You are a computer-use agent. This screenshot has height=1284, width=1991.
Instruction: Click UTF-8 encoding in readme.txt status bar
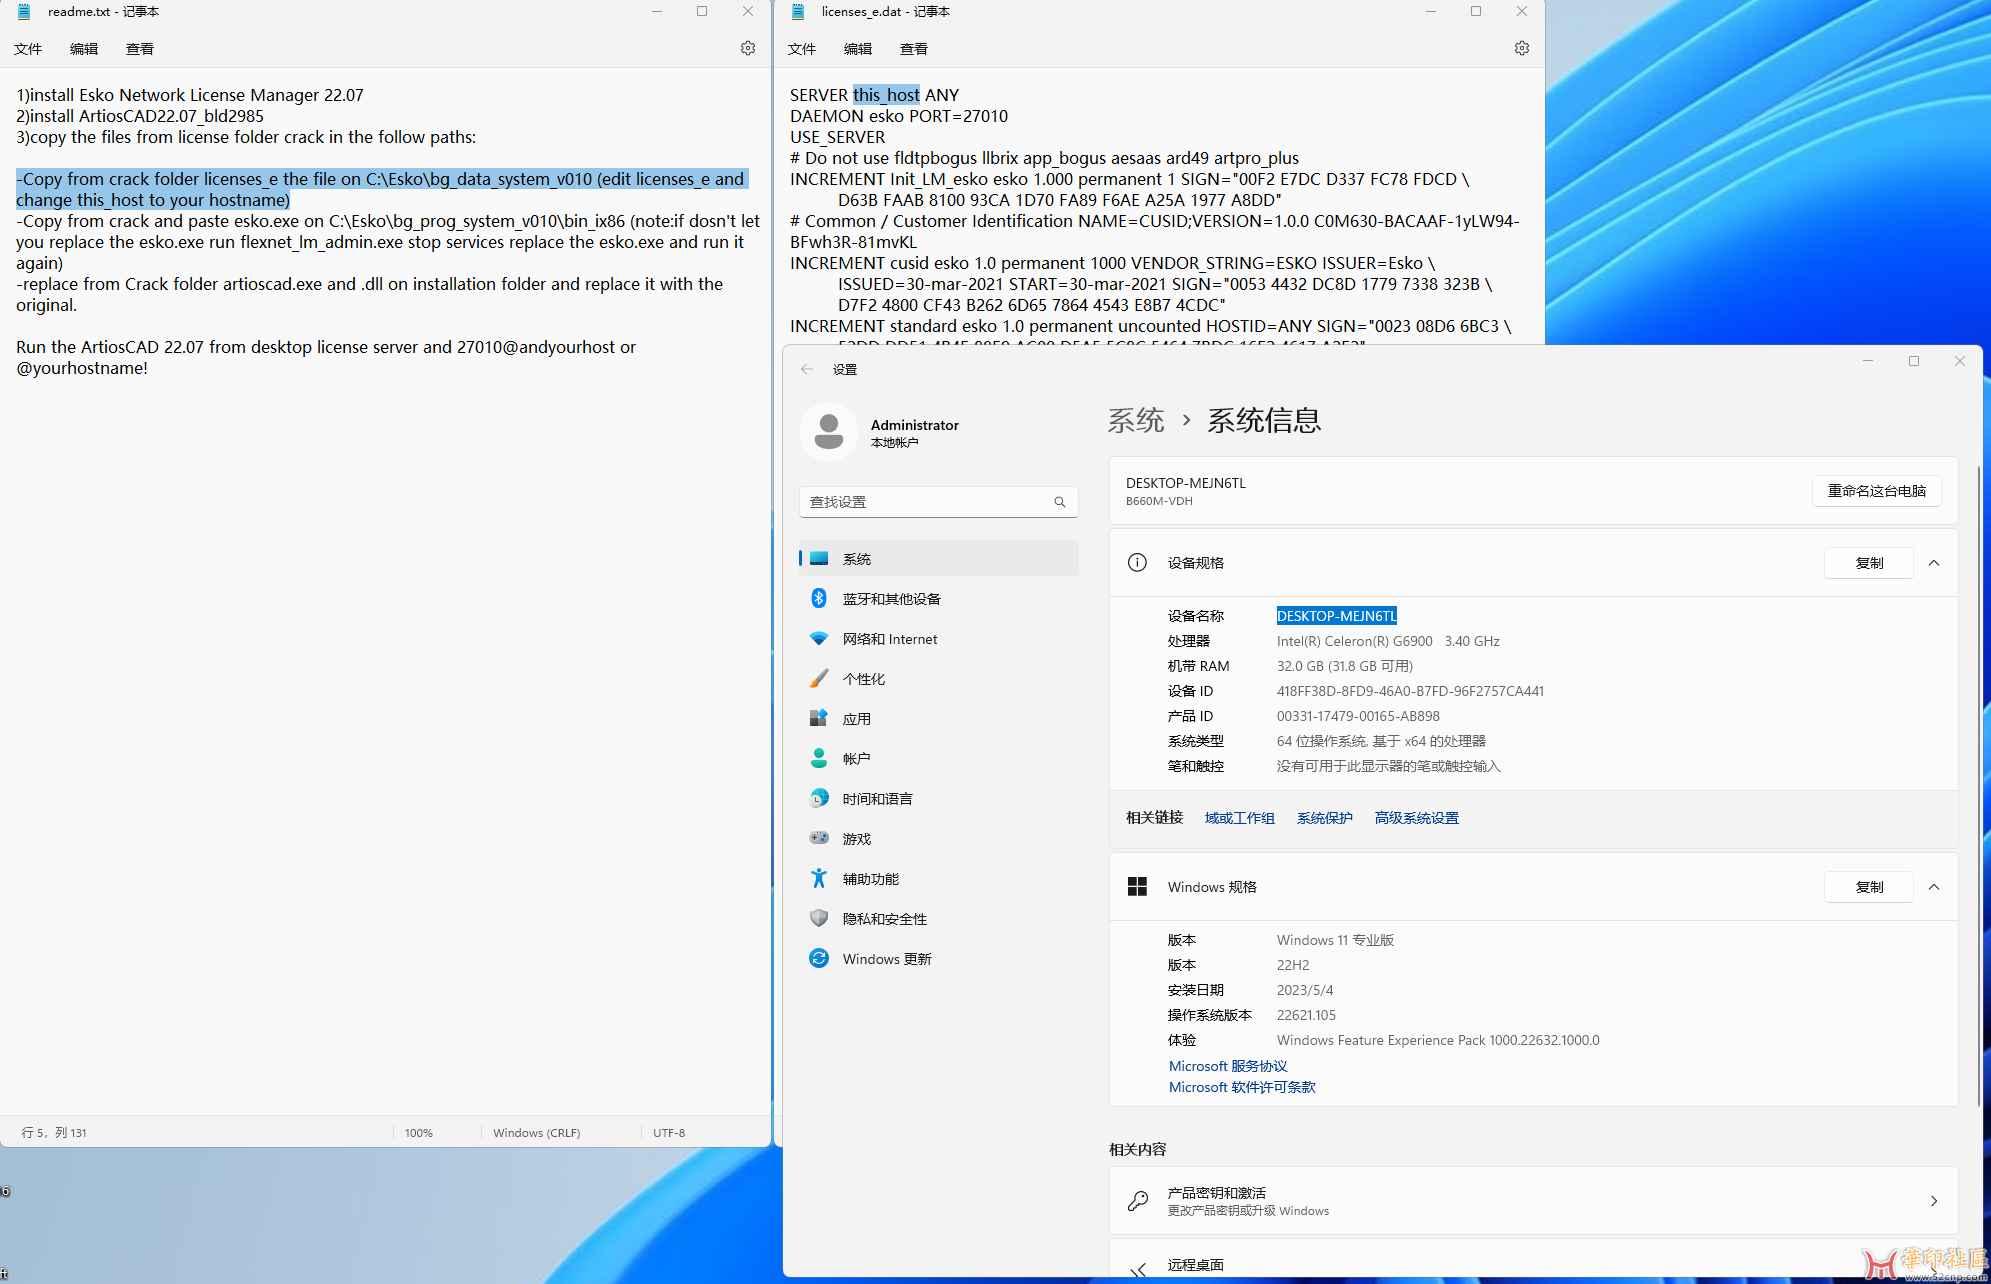click(669, 1133)
